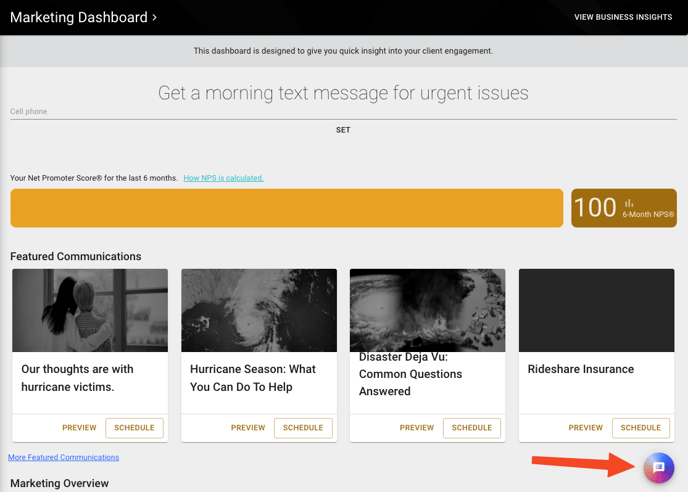Schedule the Rideshare Insurance communication
The width and height of the screenshot is (688, 492).
641,428
